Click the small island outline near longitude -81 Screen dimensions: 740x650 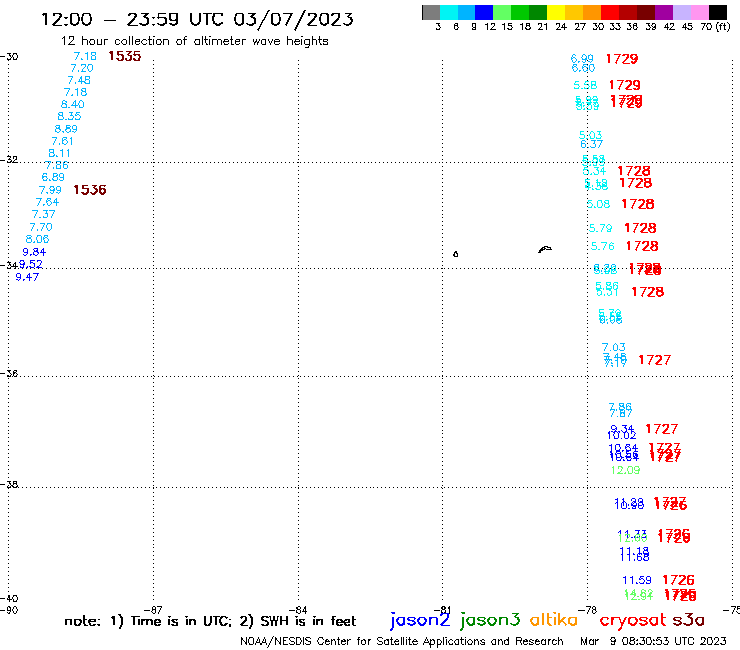click(455, 254)
